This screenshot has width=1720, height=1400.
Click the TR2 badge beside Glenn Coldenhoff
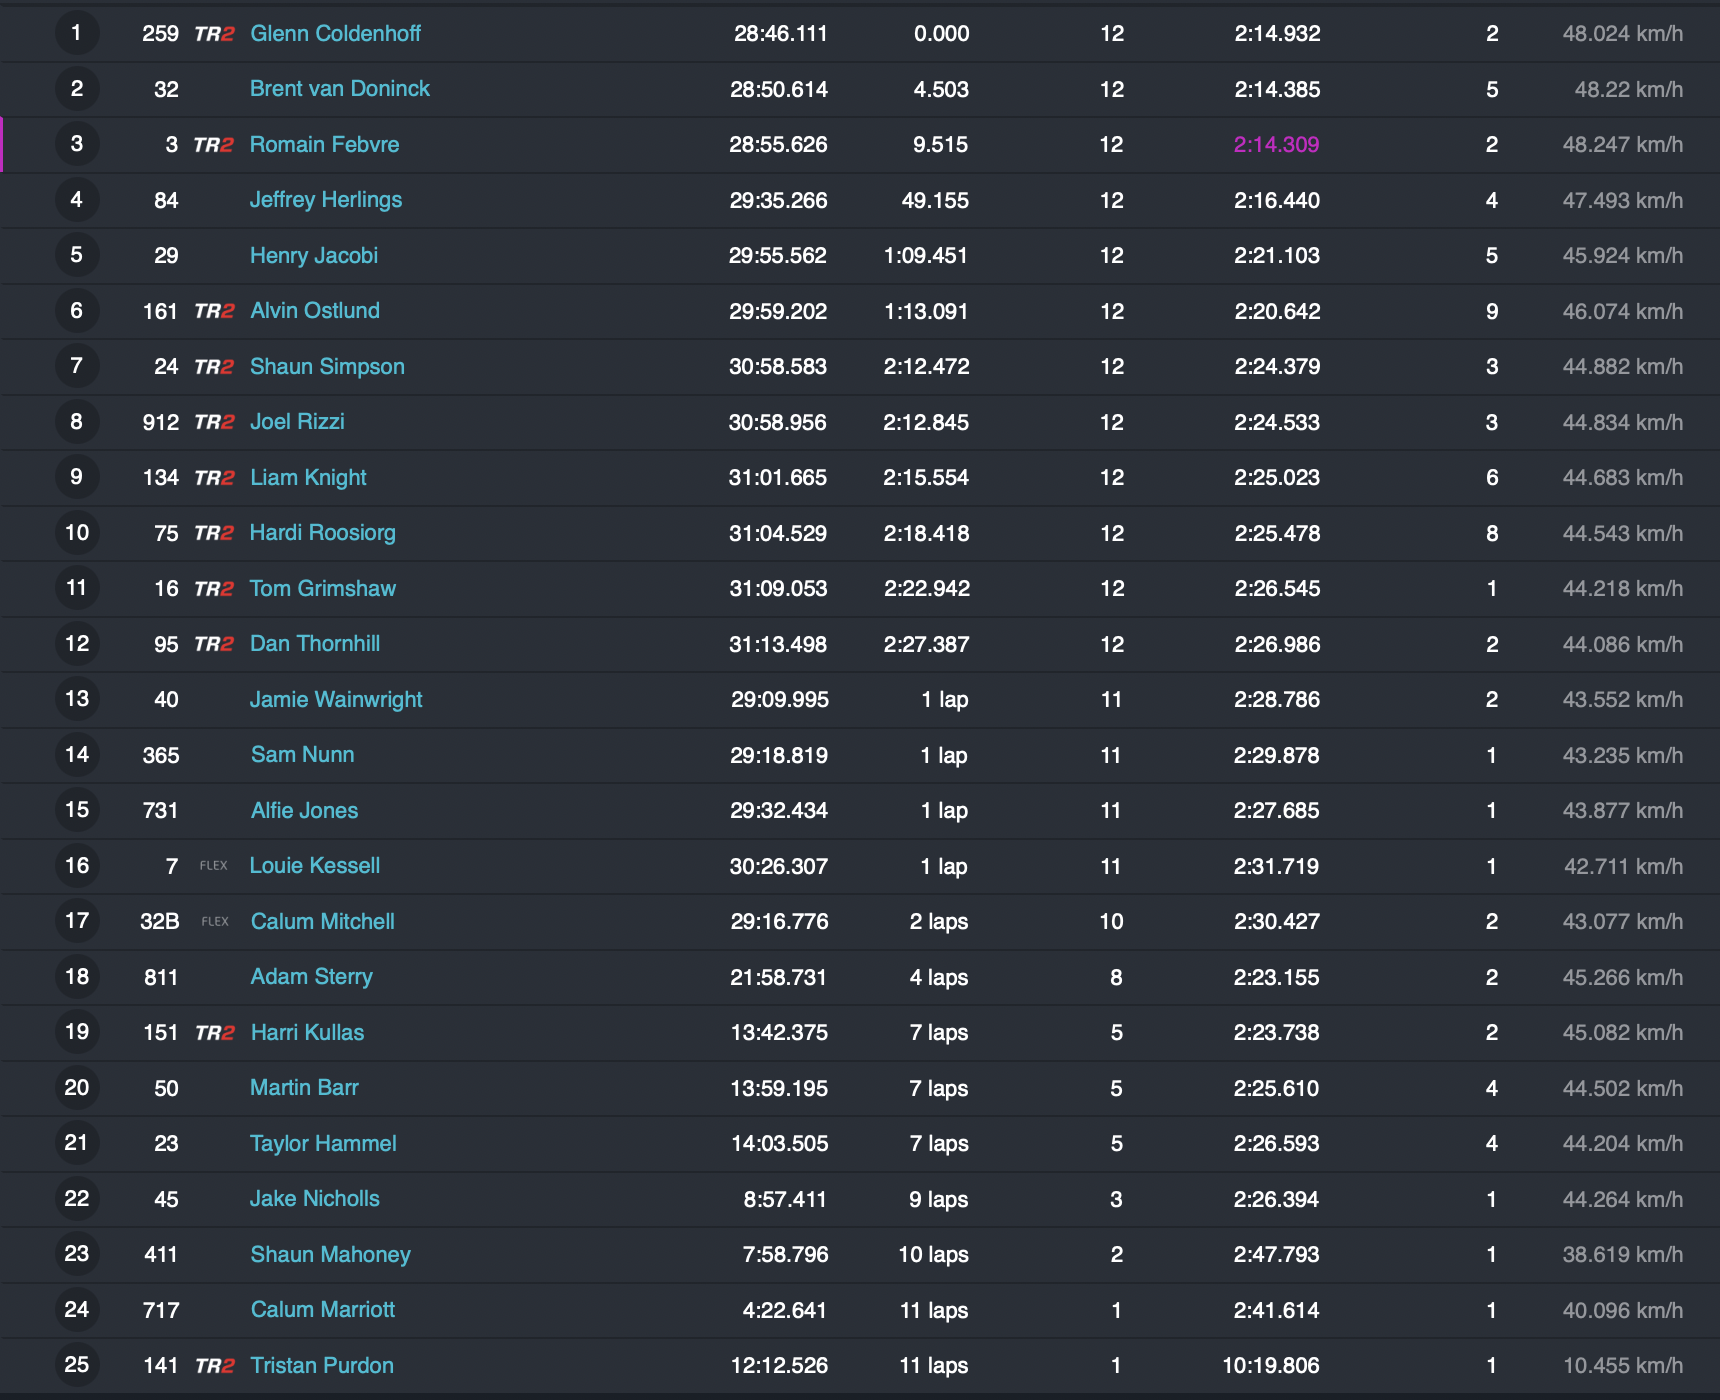214,34
